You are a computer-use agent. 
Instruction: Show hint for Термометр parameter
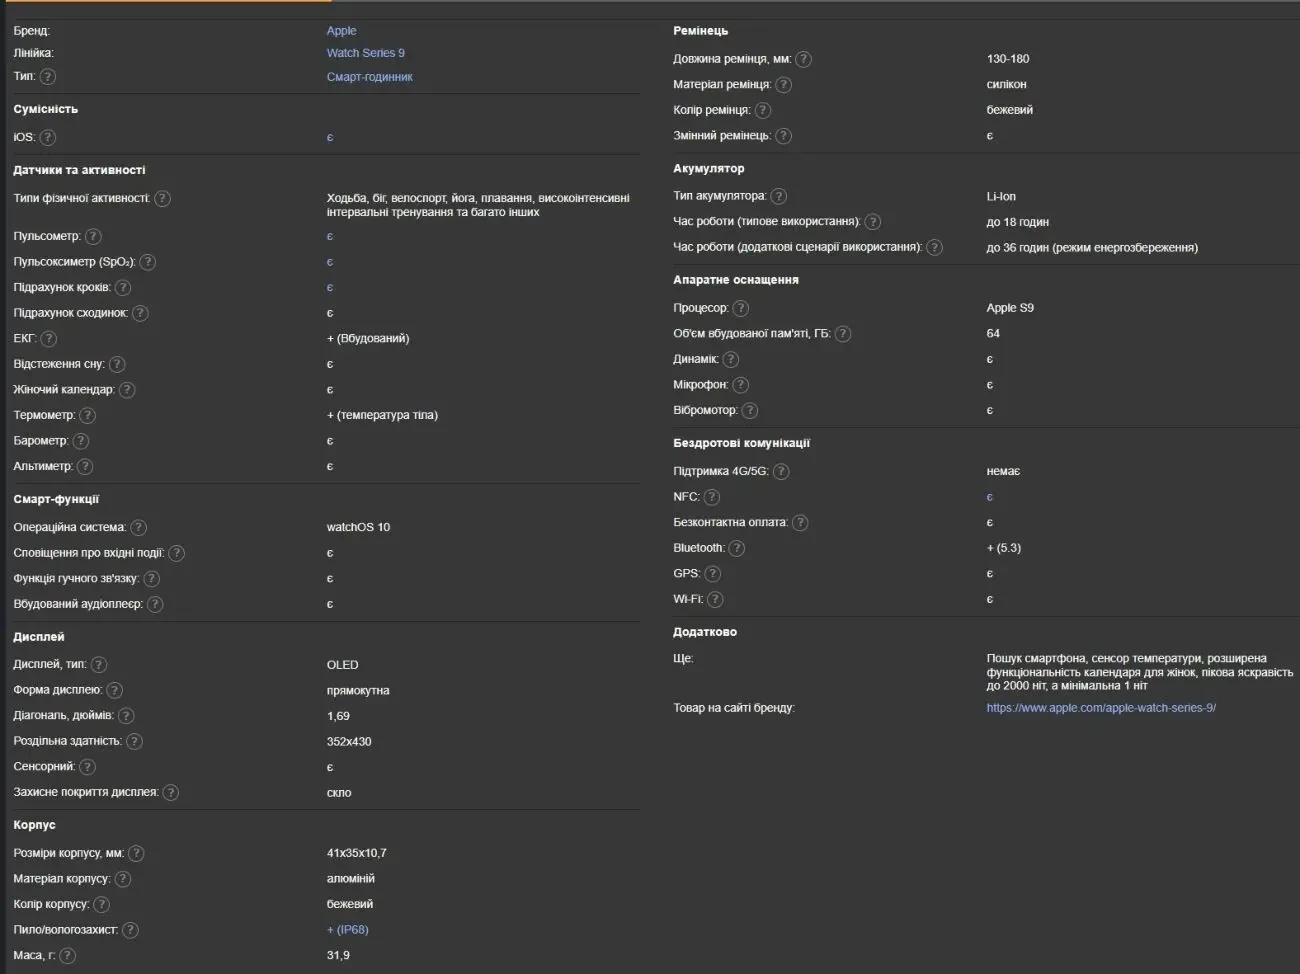(x=87, y=415)
